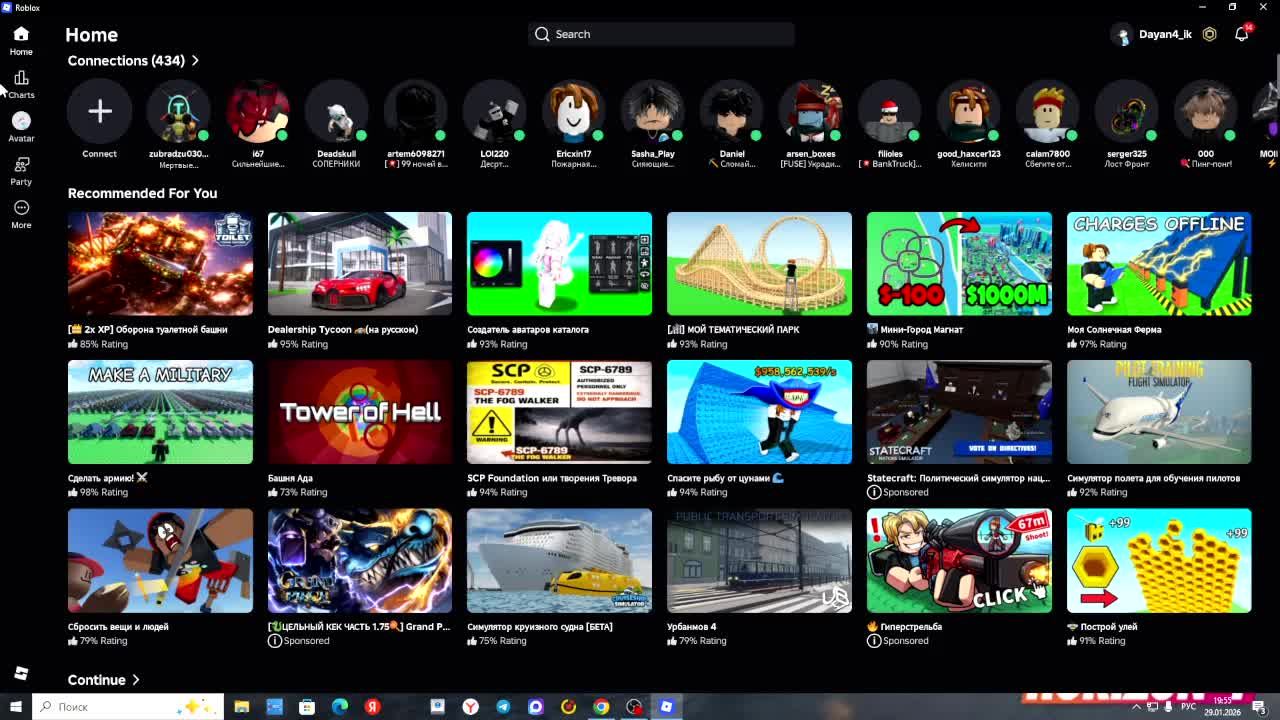The image size is (1280, 720).
Task: Open the friend avatar named 000
Action: (1205, 111)
